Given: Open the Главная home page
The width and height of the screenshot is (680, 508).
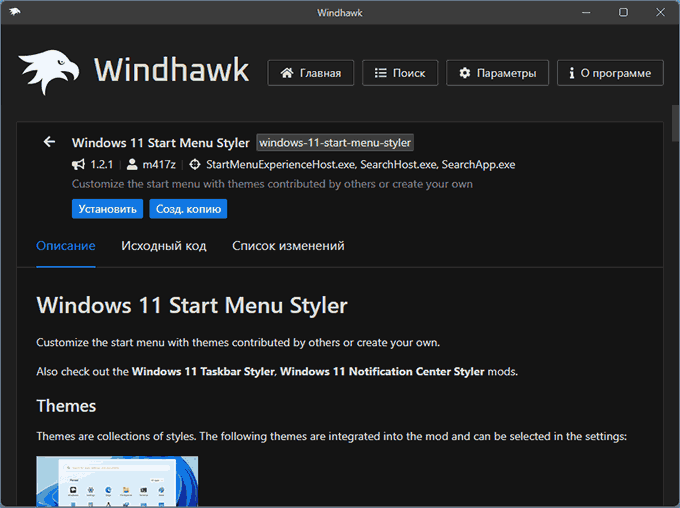Looking at the screenshot, I should coord(311,73).
